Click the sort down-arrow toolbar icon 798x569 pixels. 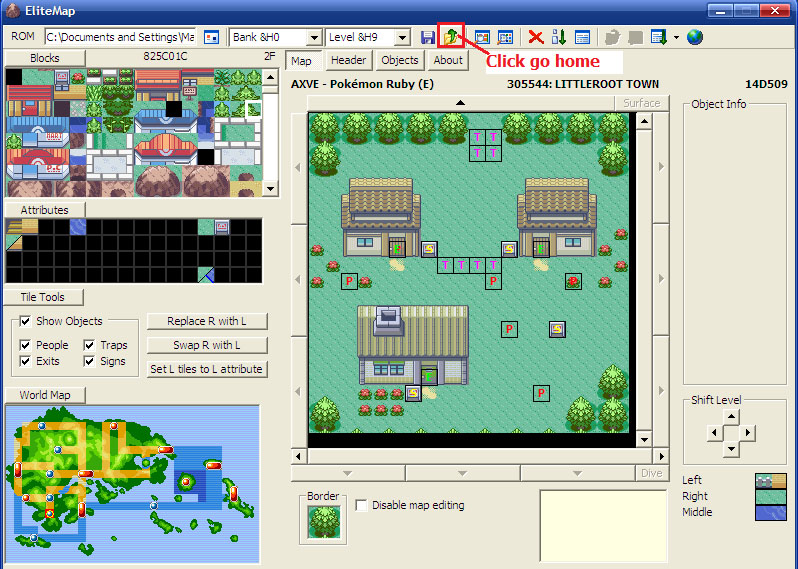point(559,37)
